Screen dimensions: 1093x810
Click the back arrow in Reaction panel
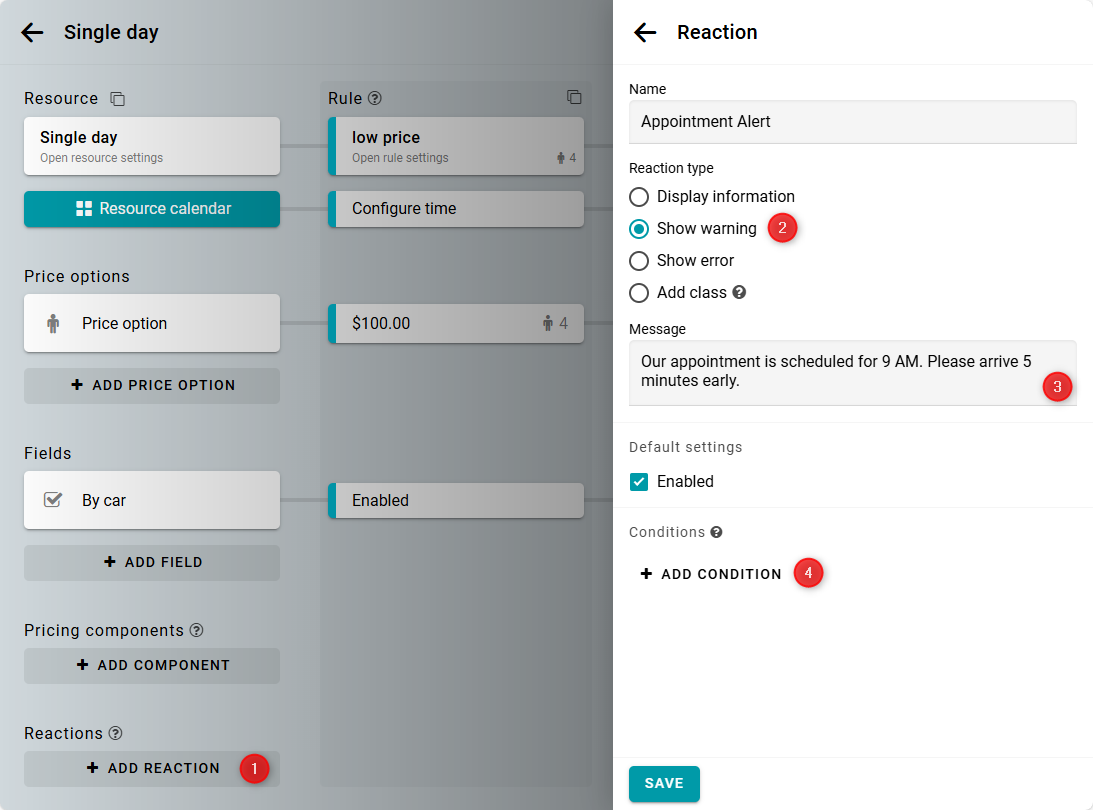pyautogui.click(x=645, y=33)
